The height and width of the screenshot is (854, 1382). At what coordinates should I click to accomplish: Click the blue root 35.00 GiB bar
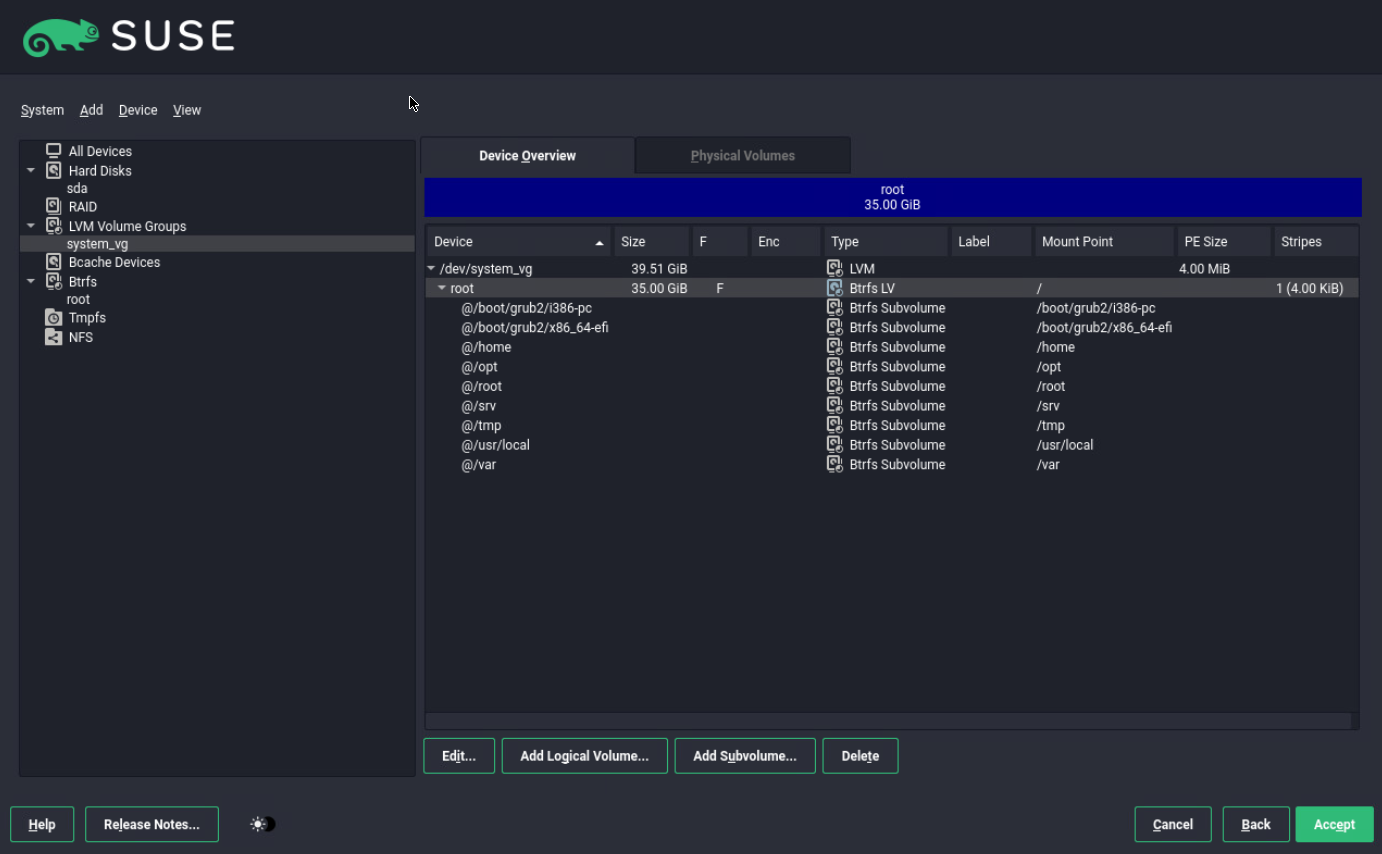pyautogui.click(x=893, y=197)
